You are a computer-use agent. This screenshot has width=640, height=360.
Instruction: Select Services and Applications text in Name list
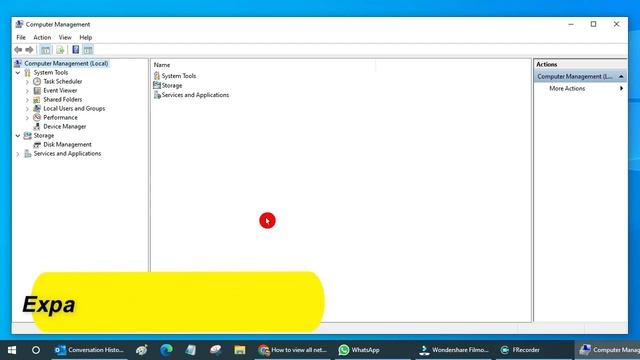click(195, 95)
